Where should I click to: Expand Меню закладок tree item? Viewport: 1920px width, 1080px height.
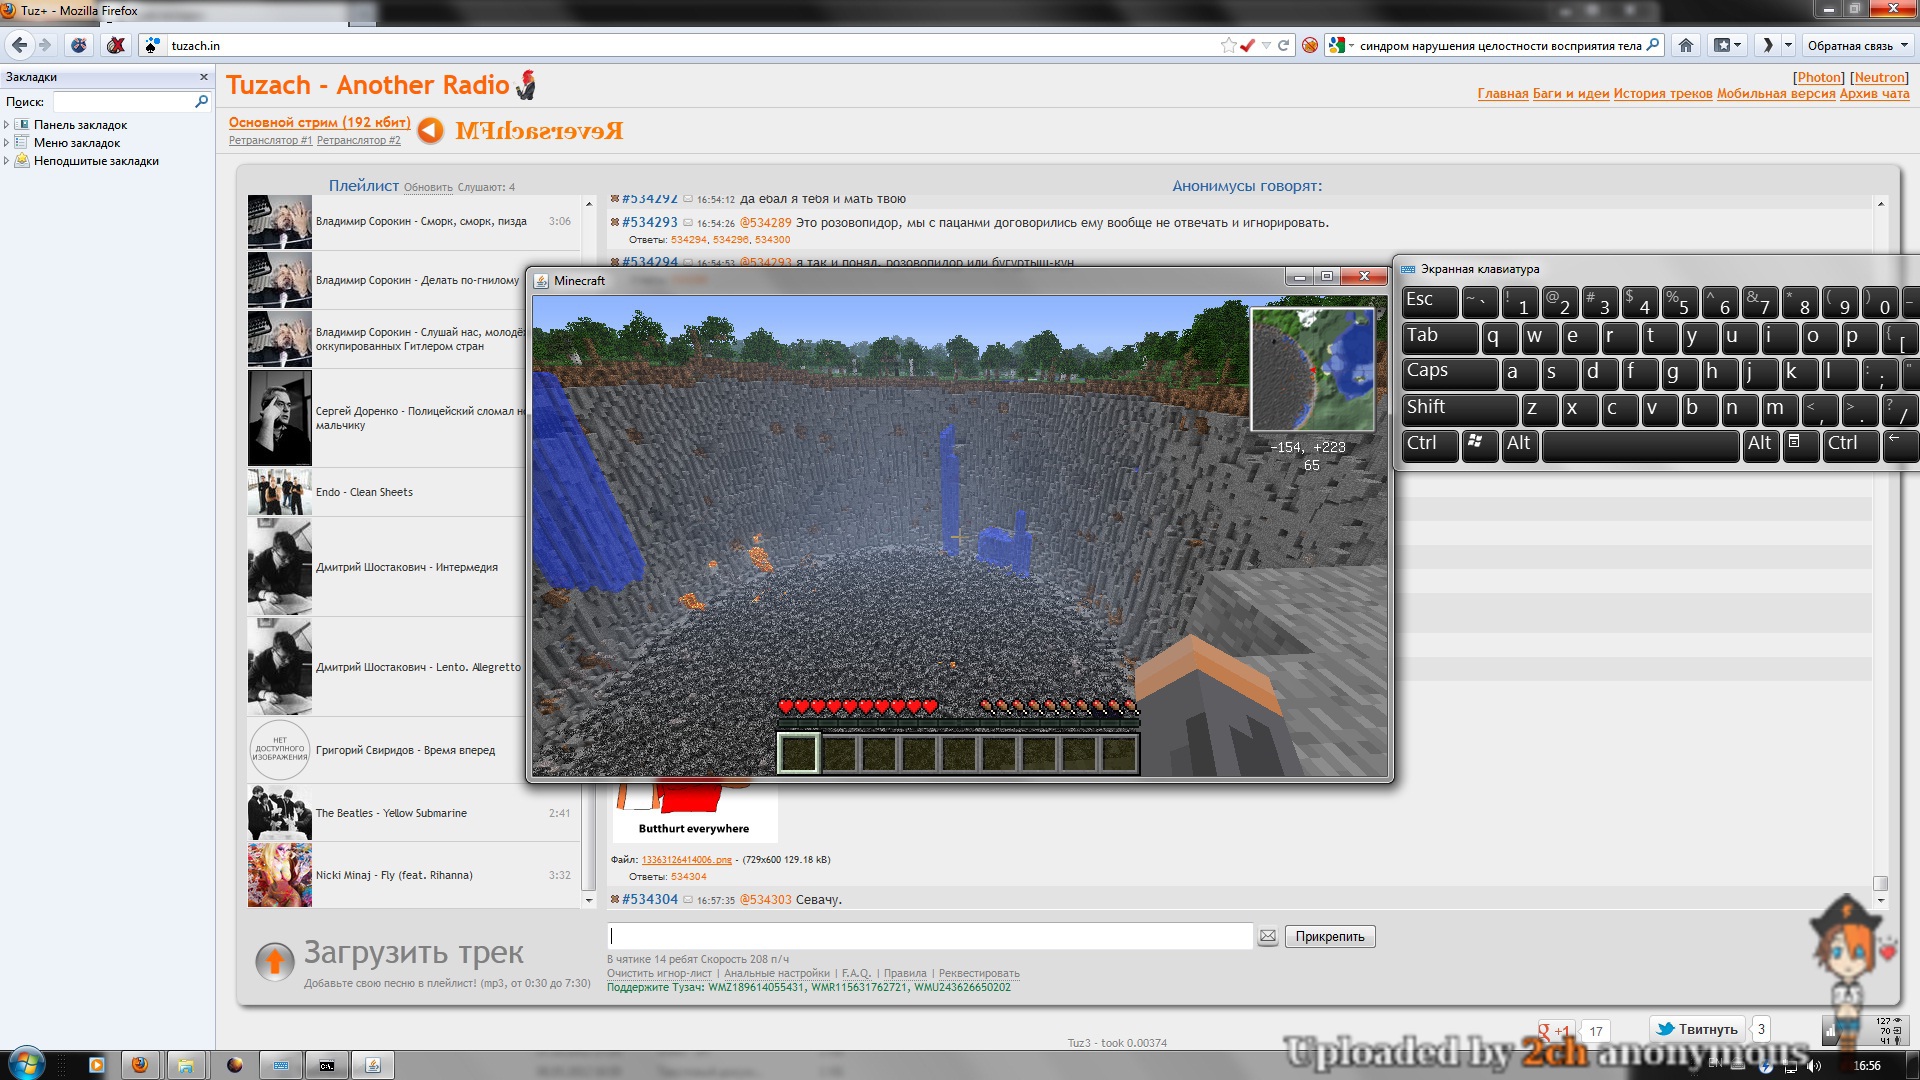coord(6,143)
